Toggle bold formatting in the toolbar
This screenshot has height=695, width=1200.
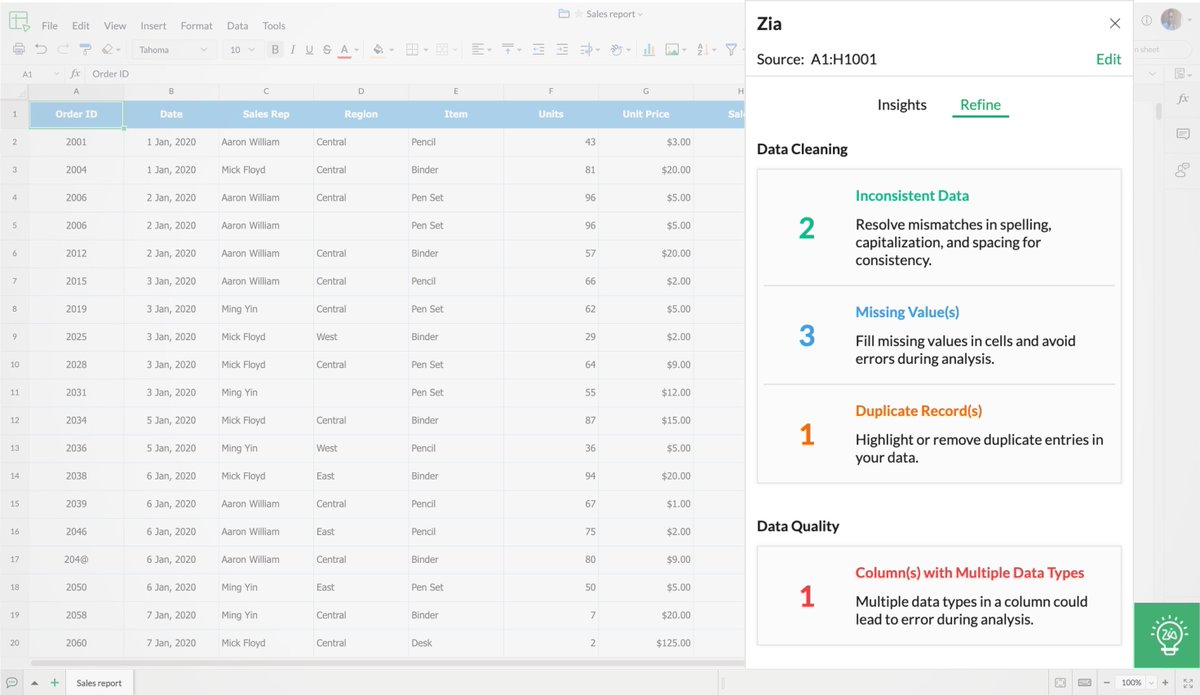pyautogui.click(x=275, y=49)
